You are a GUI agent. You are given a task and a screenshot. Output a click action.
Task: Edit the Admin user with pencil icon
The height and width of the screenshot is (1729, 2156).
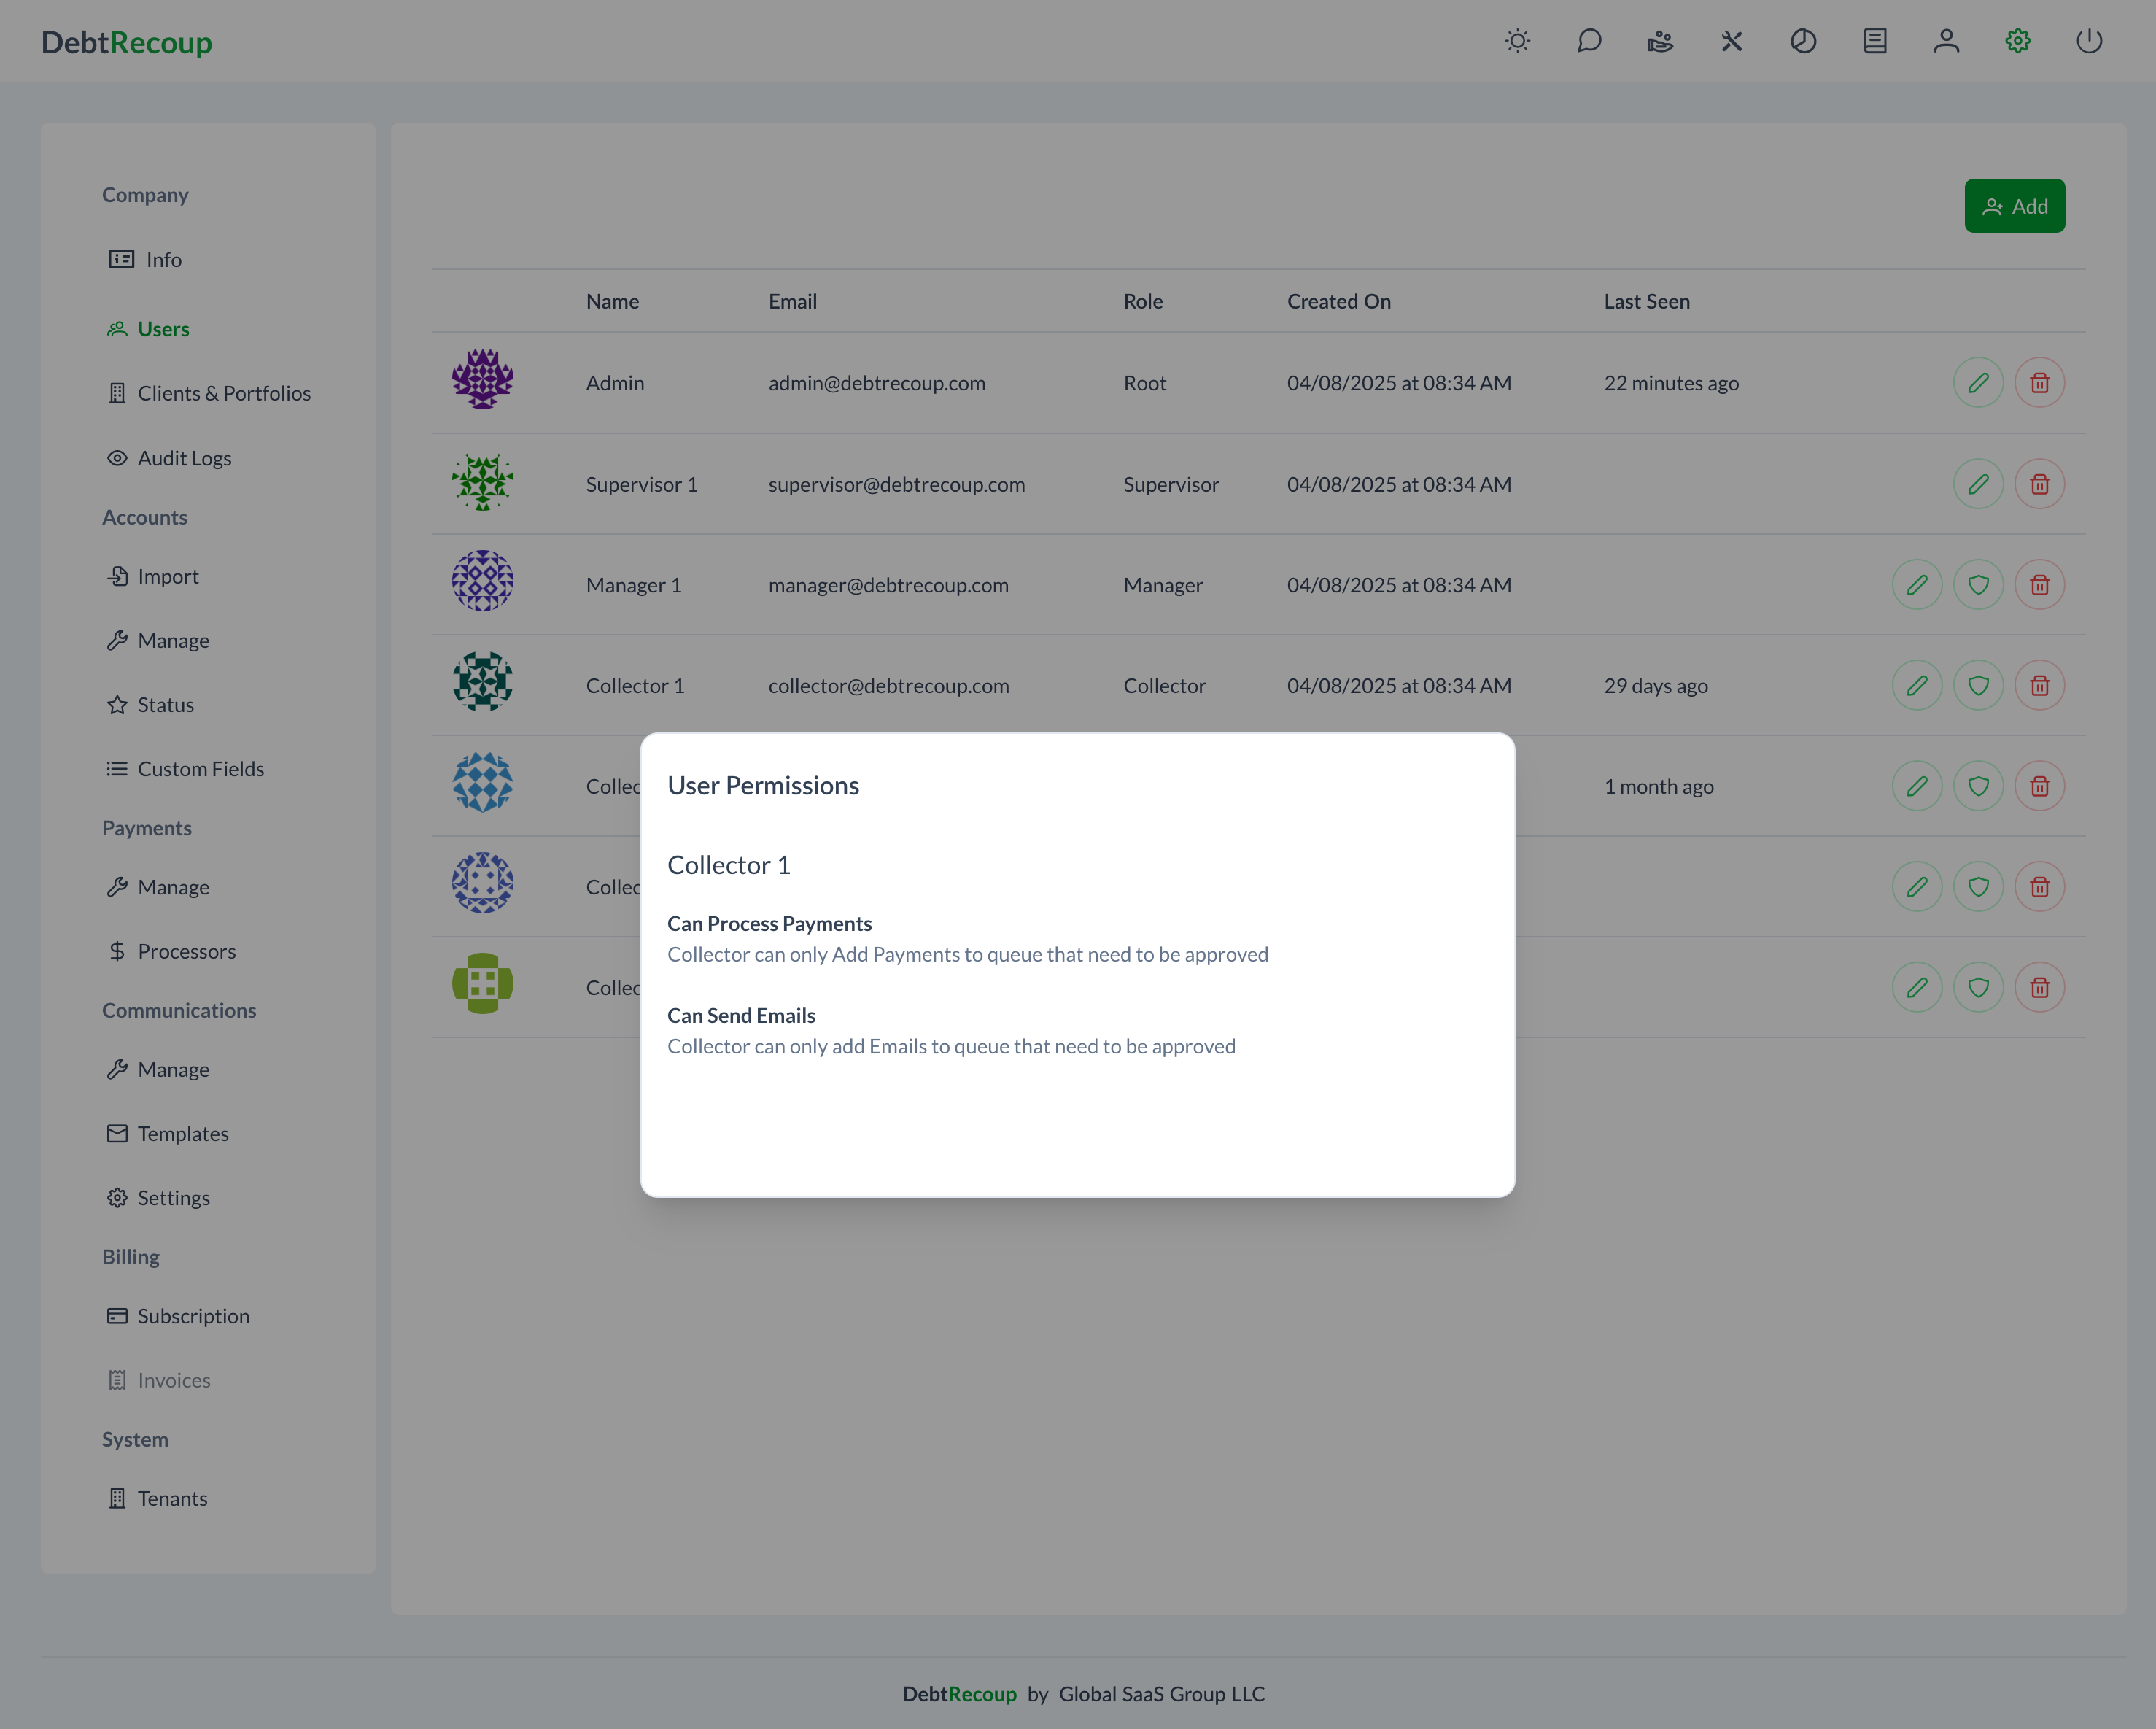point(1978,383)
